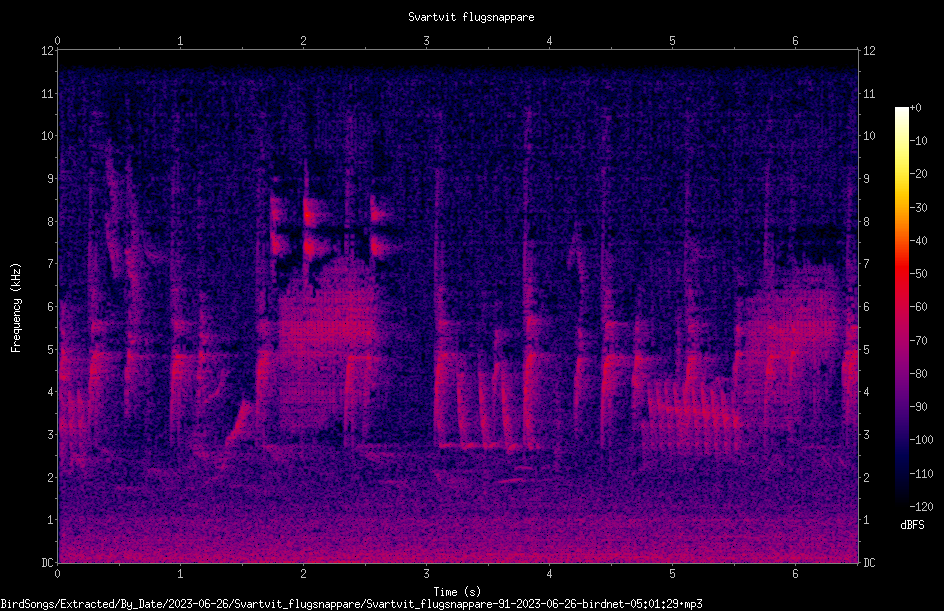This screenshot has width=944, height=611.
Task: Click the BirdSongs file path text at bottom
Action: tap(351, 604)
